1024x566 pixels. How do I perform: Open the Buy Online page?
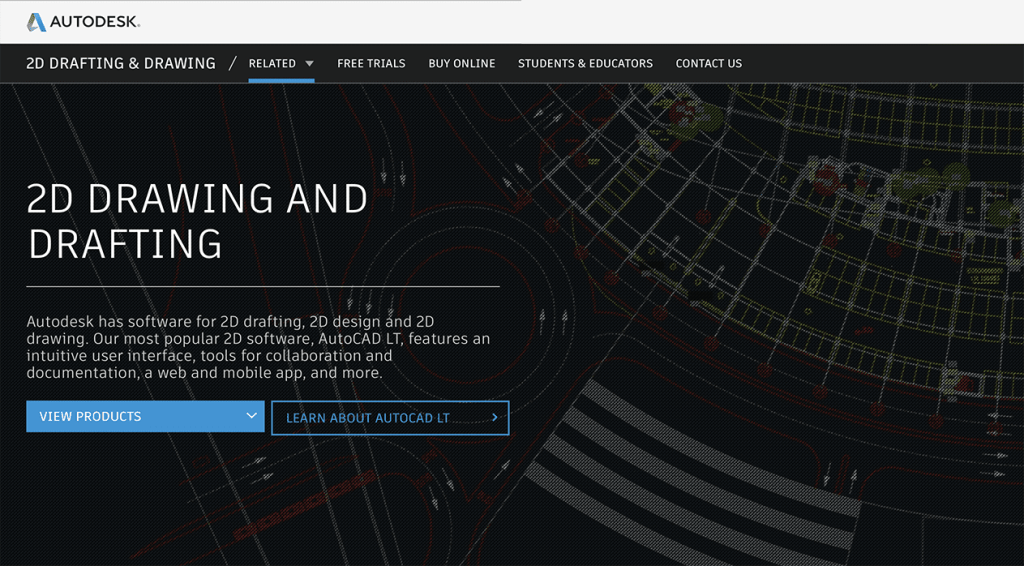[x=462, y=63]
